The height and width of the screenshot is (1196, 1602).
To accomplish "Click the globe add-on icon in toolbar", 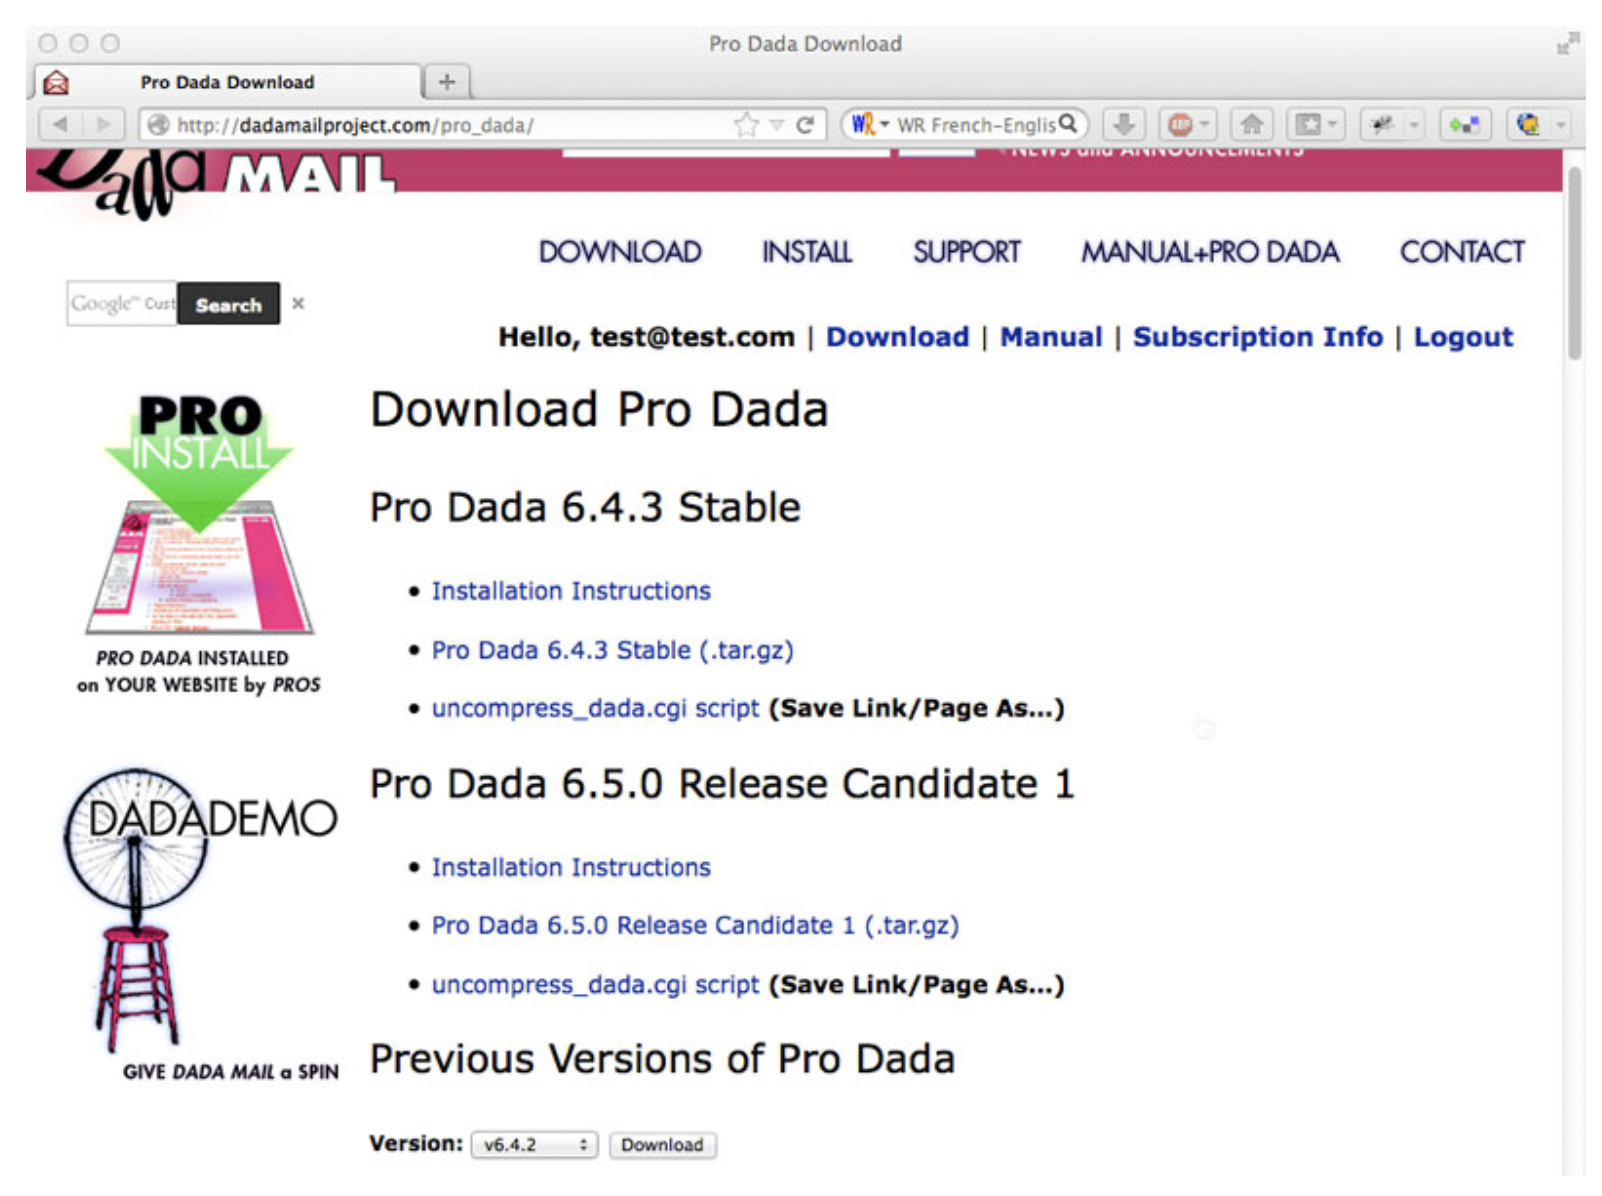I will (1527, 124).
